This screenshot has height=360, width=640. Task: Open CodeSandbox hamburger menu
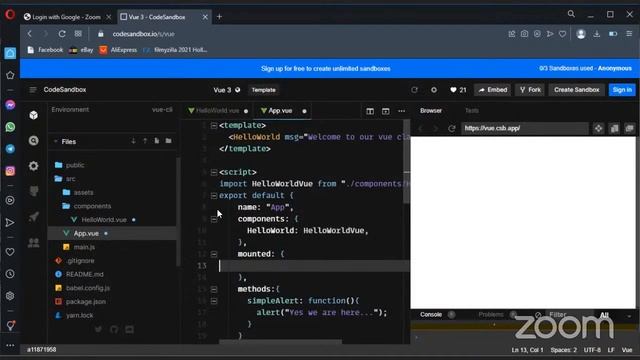pos(33,90)
